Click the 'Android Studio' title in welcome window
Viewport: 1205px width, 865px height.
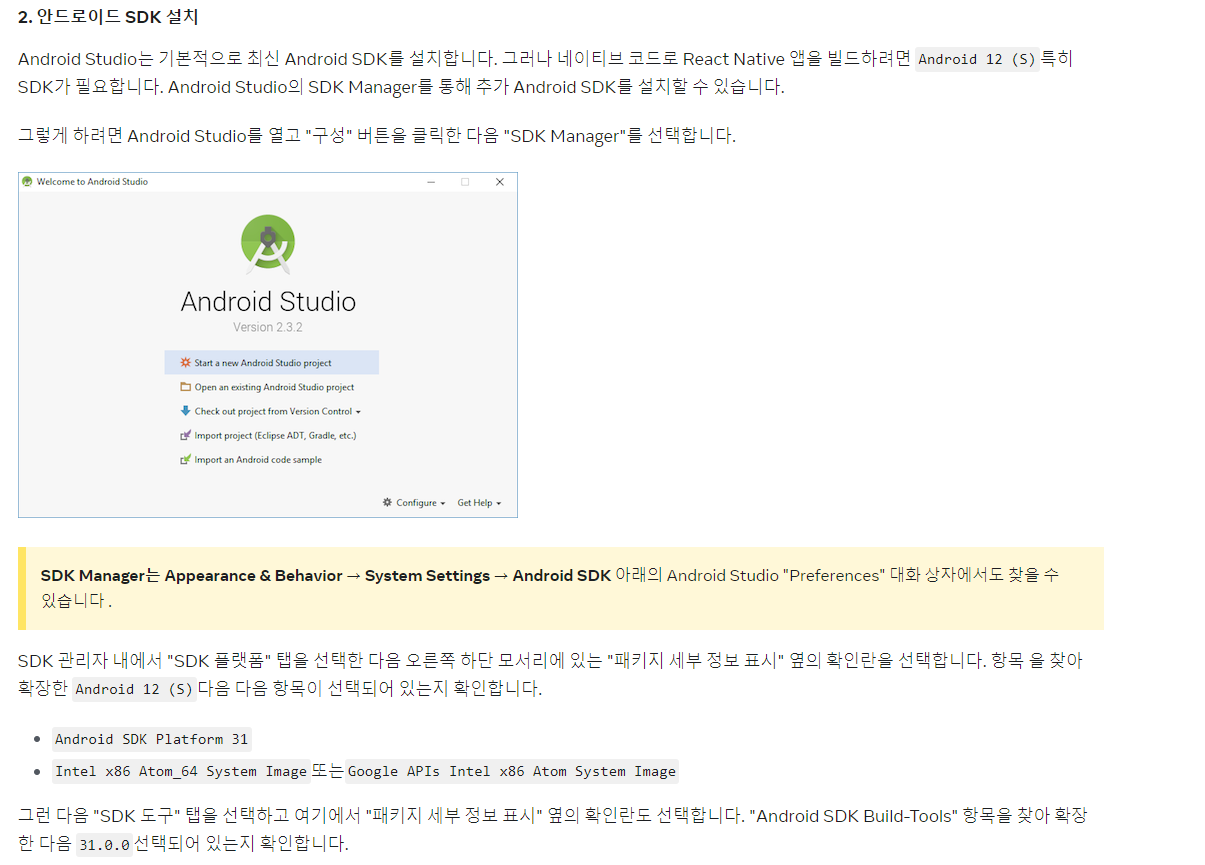click(x=268, y=301)
